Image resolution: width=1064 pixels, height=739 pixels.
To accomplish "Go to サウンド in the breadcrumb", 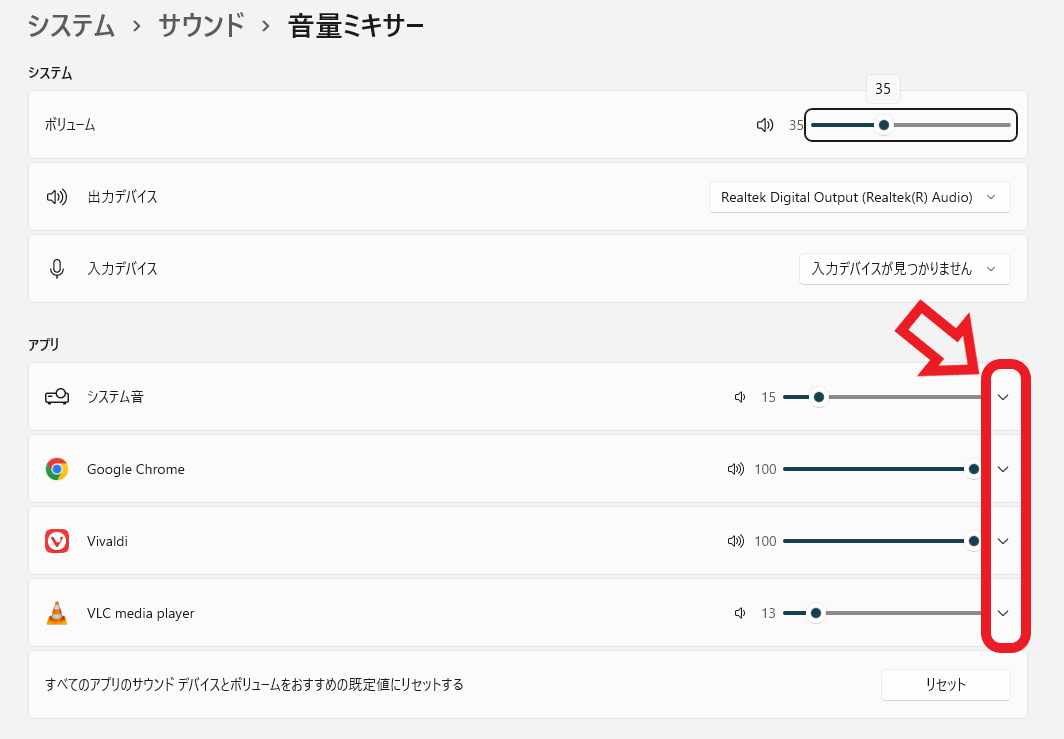I will tap(201, 25).
